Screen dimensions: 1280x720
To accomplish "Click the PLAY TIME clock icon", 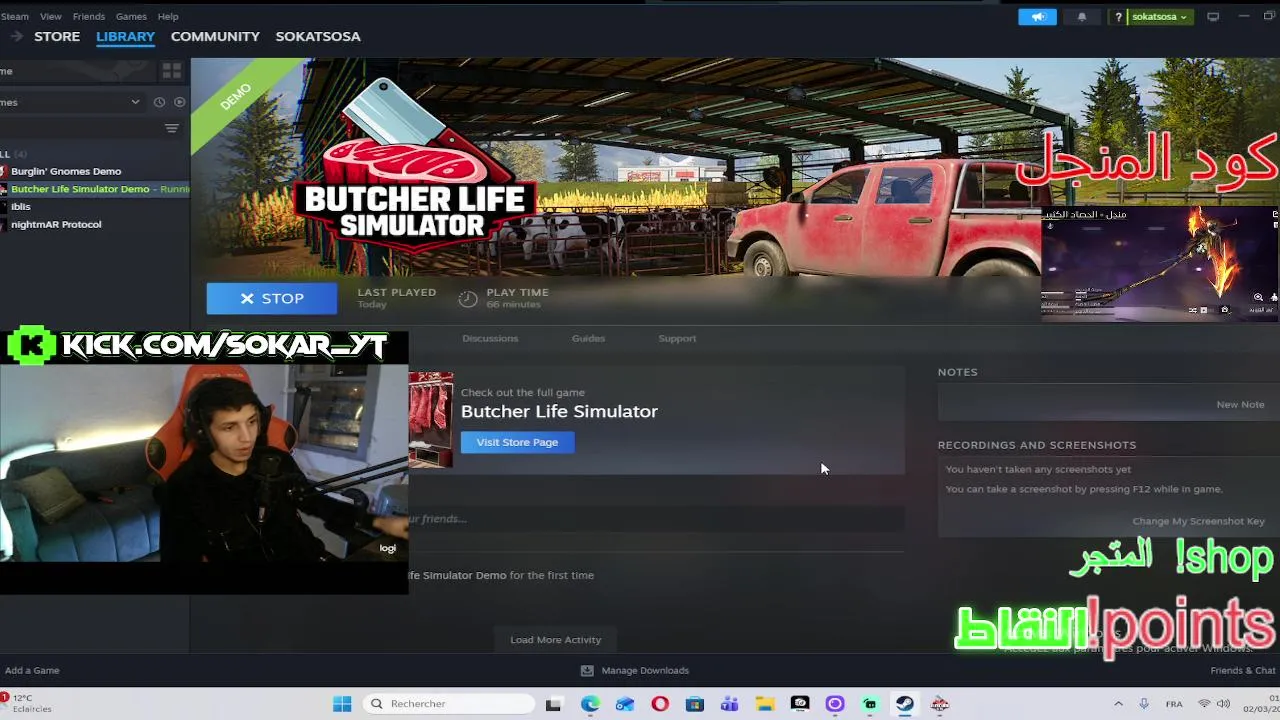I will click(467, 298).
